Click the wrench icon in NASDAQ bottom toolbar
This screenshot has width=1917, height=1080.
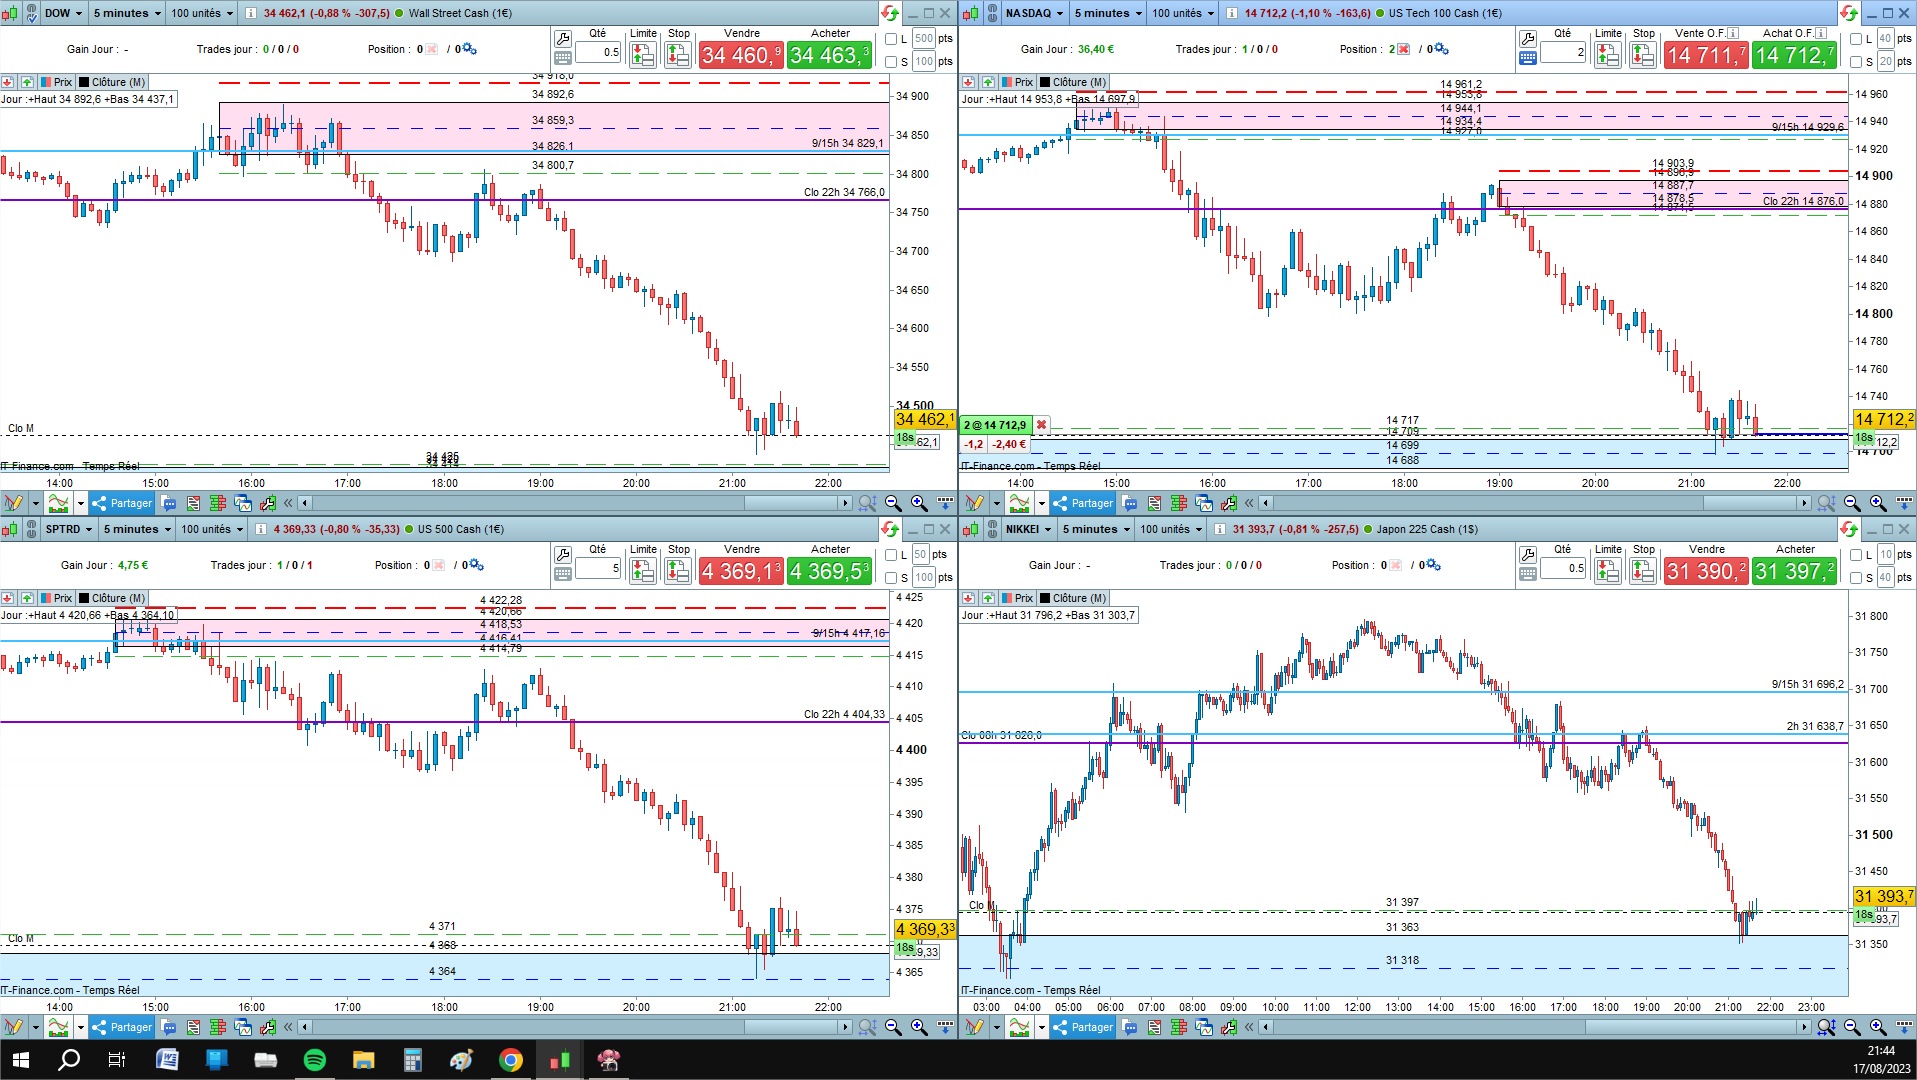[1229, 503]
